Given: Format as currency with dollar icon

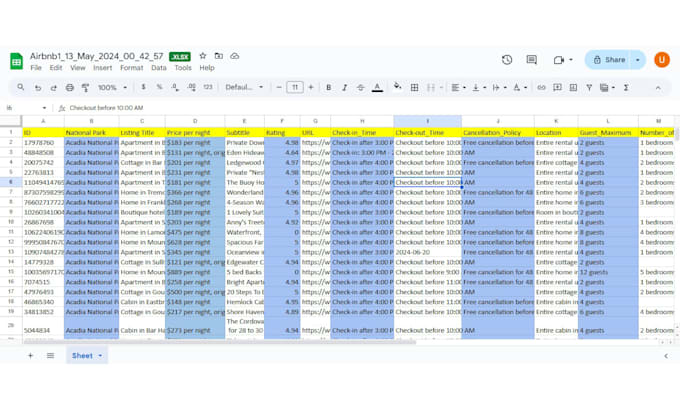Looking at the screenshot, I should pyautogui.click(x=143, y=87).
